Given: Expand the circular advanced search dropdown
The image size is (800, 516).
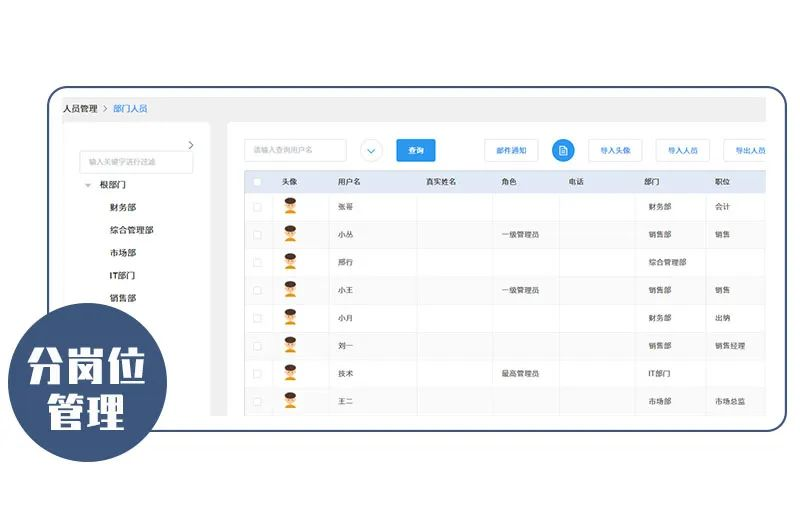Looking at the screenshot, I should (371, 150).
